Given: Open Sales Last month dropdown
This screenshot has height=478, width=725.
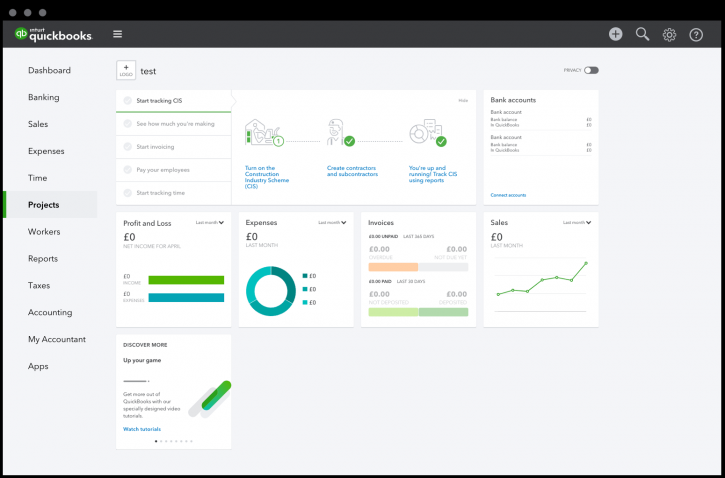Looking at the screenshot, I should tap(577, 223).
